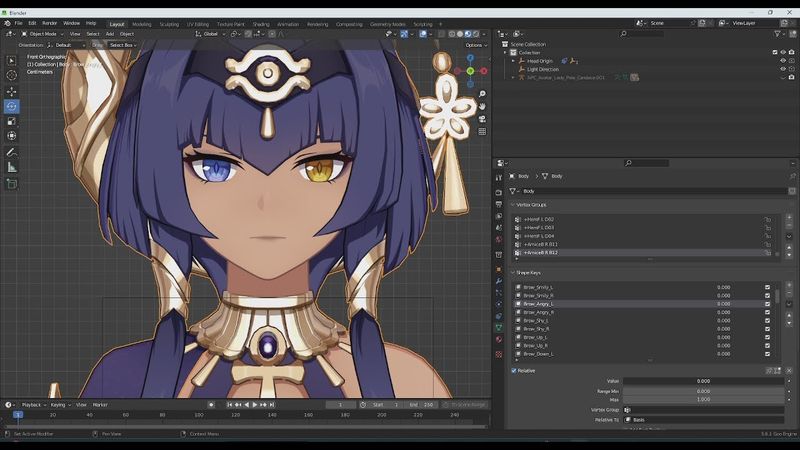
Task: Select the Measure tool
Action: coord(11,167)
